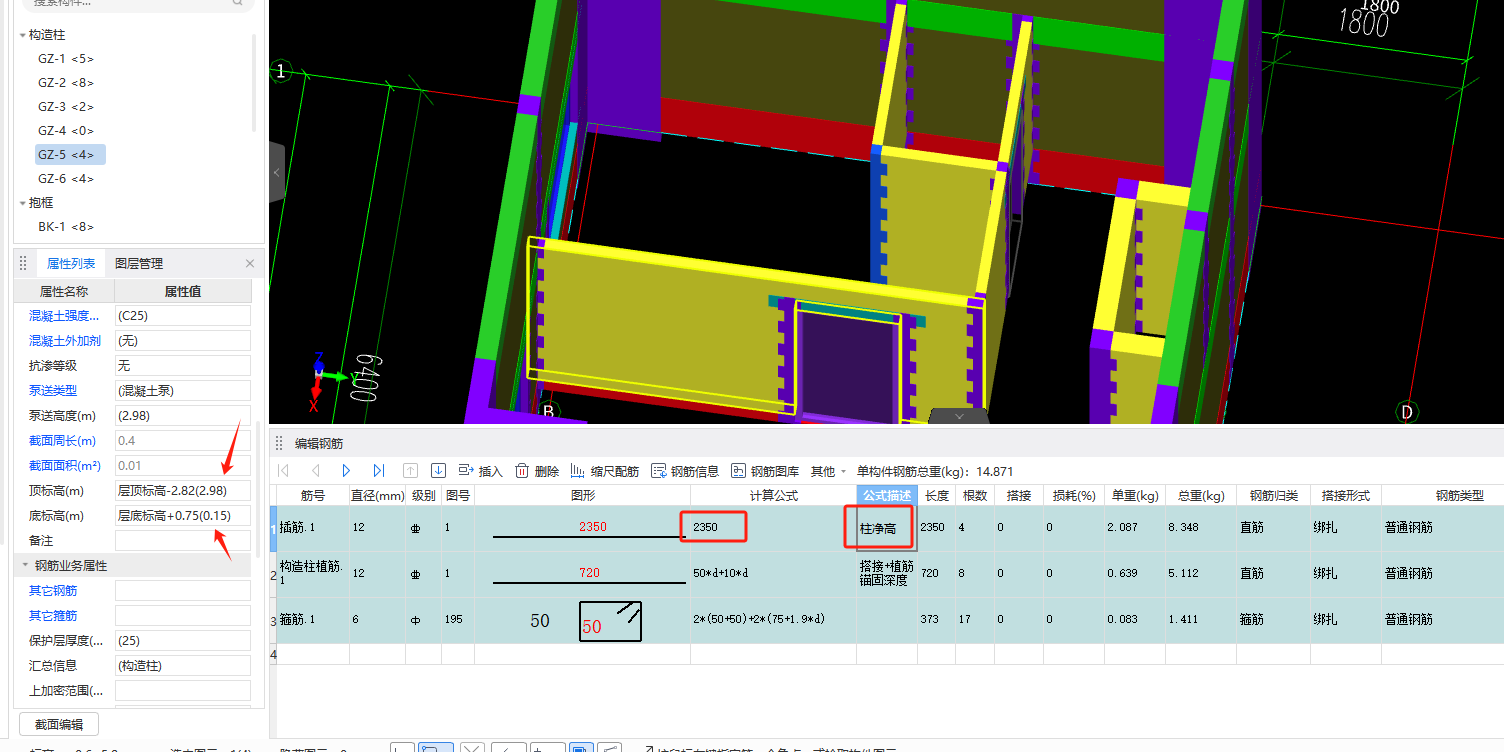Open 缩尺配筋 scaled reinforcement tool
The width and height of the screenshot is (1504, 752).
(605, 471)
